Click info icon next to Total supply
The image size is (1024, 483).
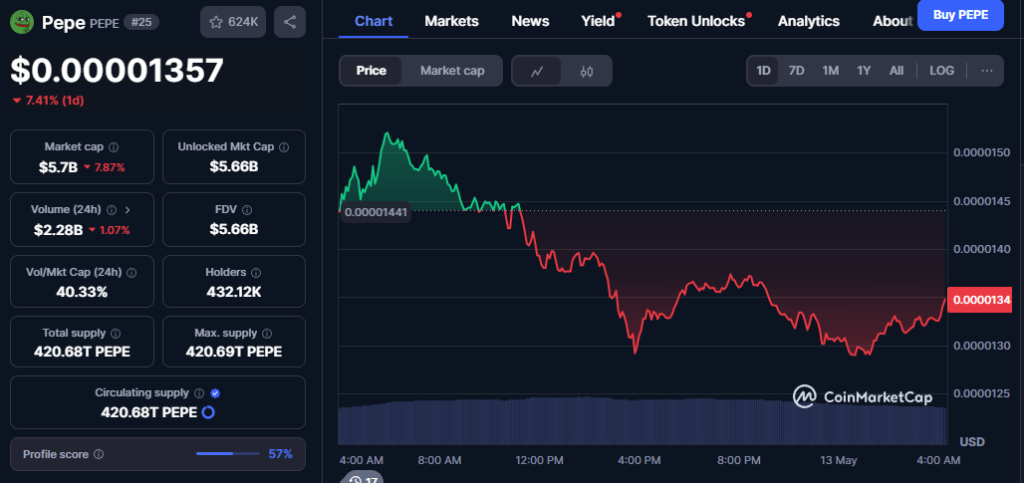(x=116, y=334)
